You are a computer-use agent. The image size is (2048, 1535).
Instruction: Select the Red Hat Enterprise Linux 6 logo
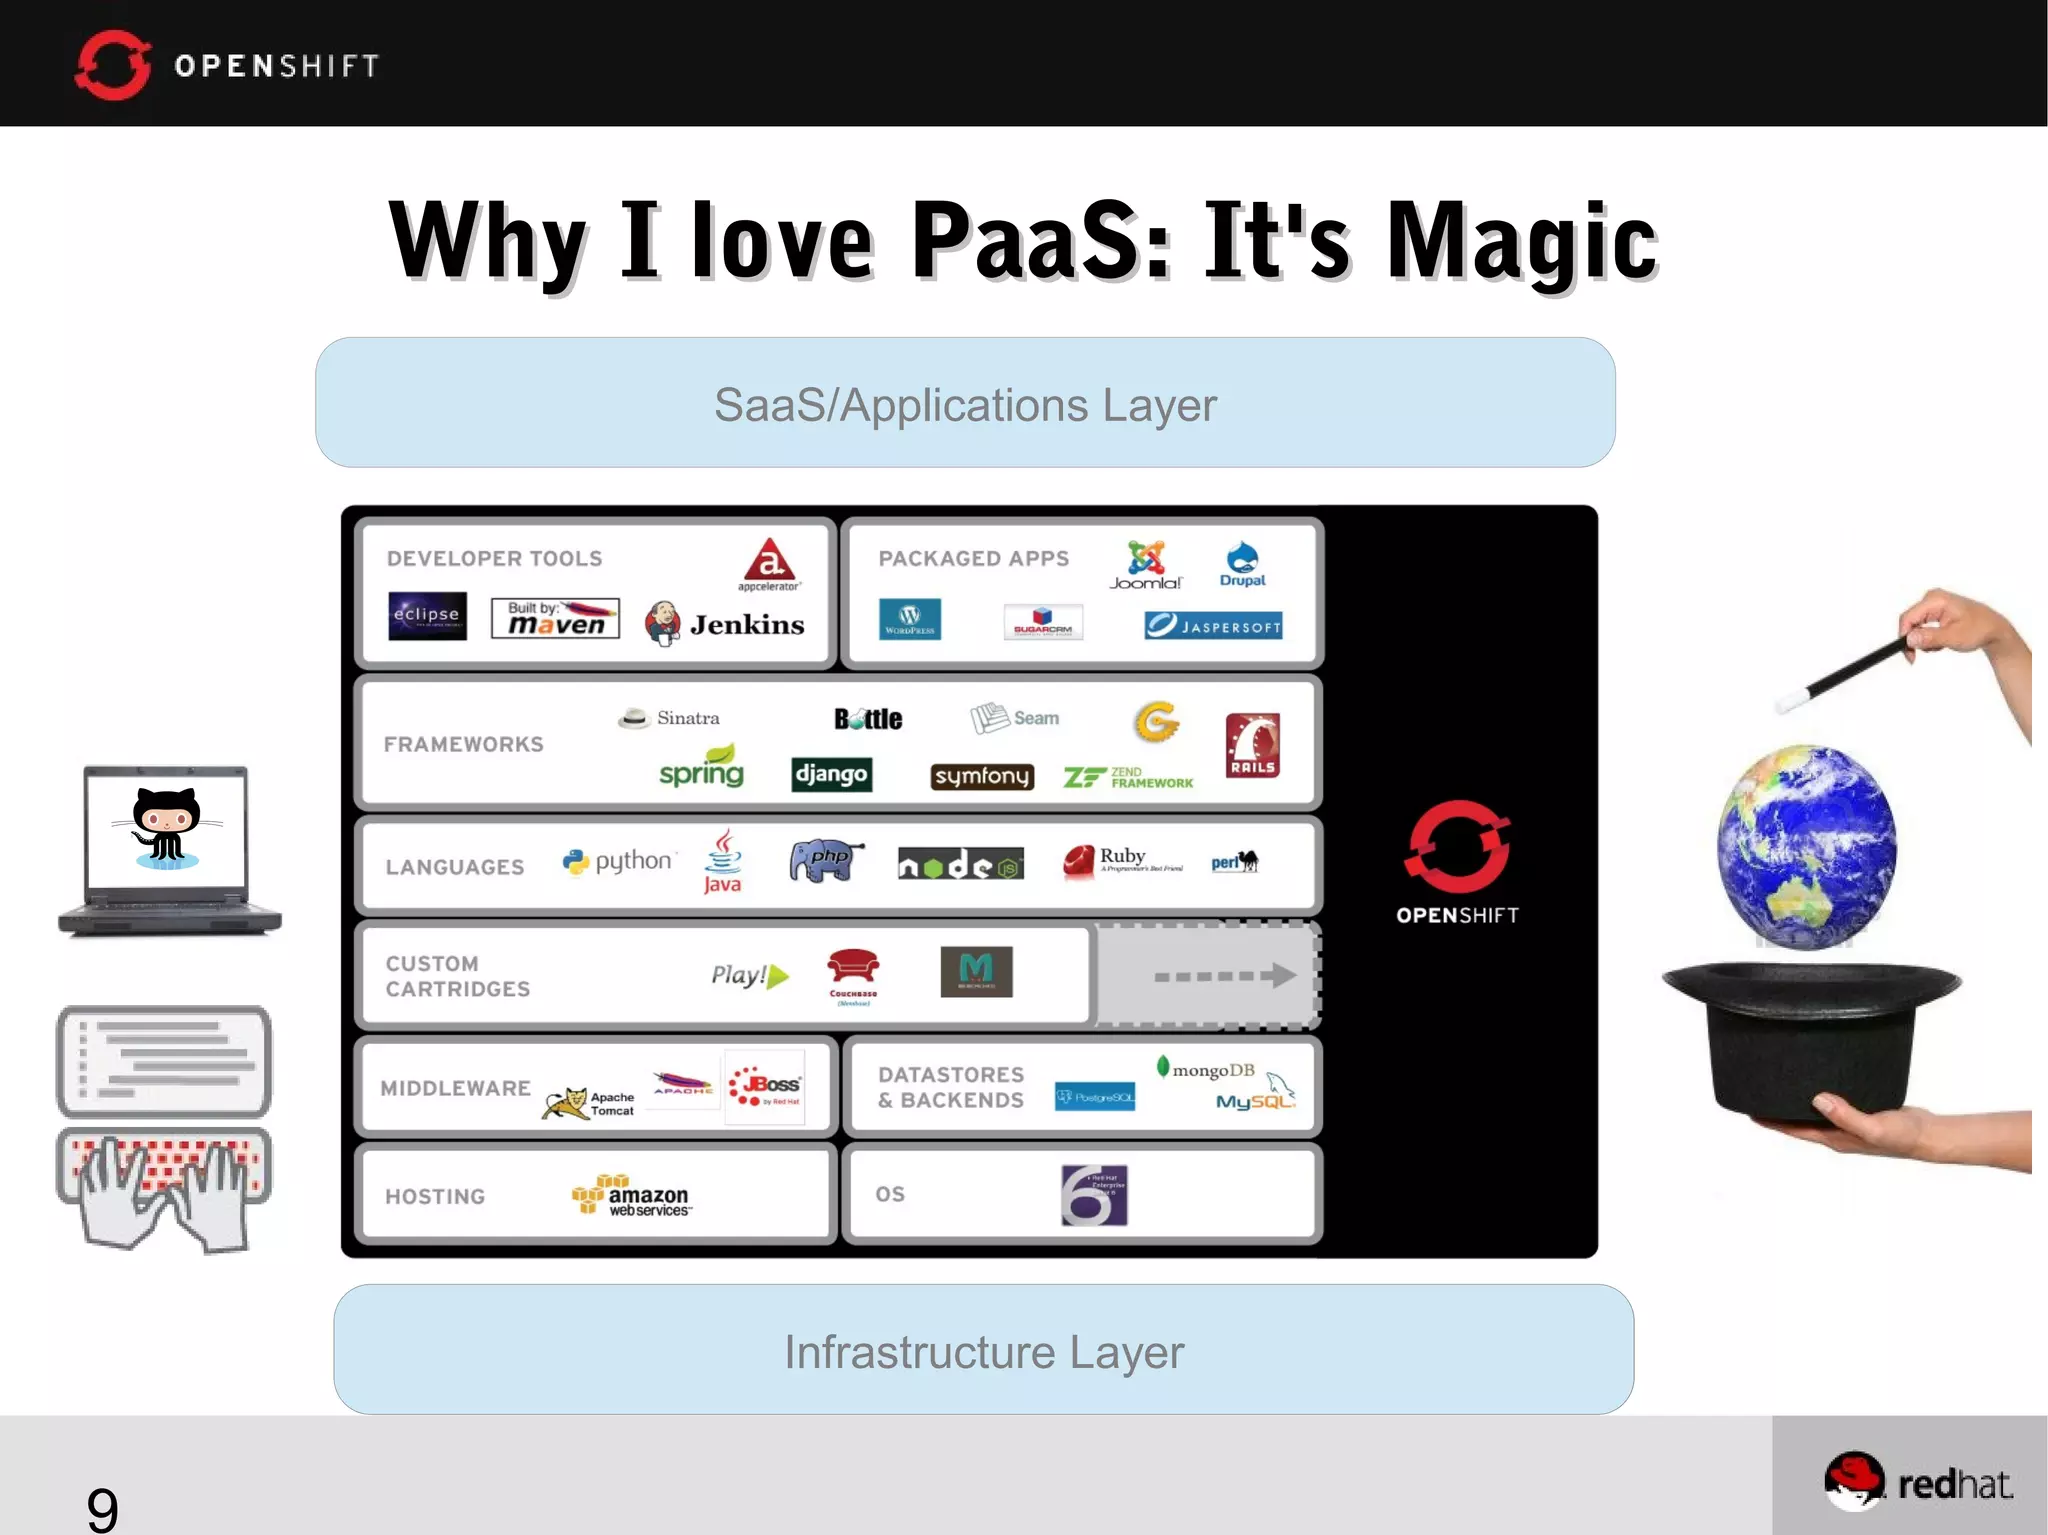1094,1195
